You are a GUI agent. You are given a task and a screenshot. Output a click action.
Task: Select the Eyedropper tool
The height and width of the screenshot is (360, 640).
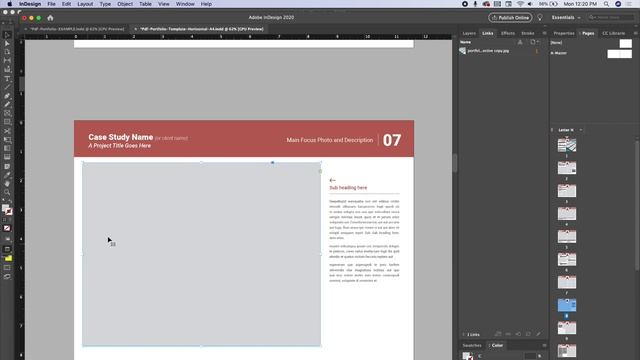point(7,175)
